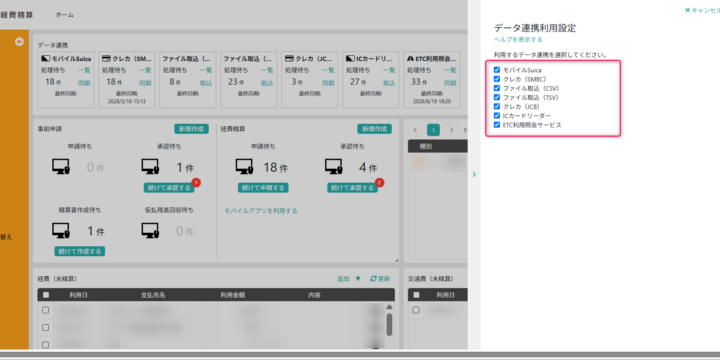The width and height of the screenshot is (720, 360).
Task: Click the クレカ (JCB) credit card icon
Action: 289,59
